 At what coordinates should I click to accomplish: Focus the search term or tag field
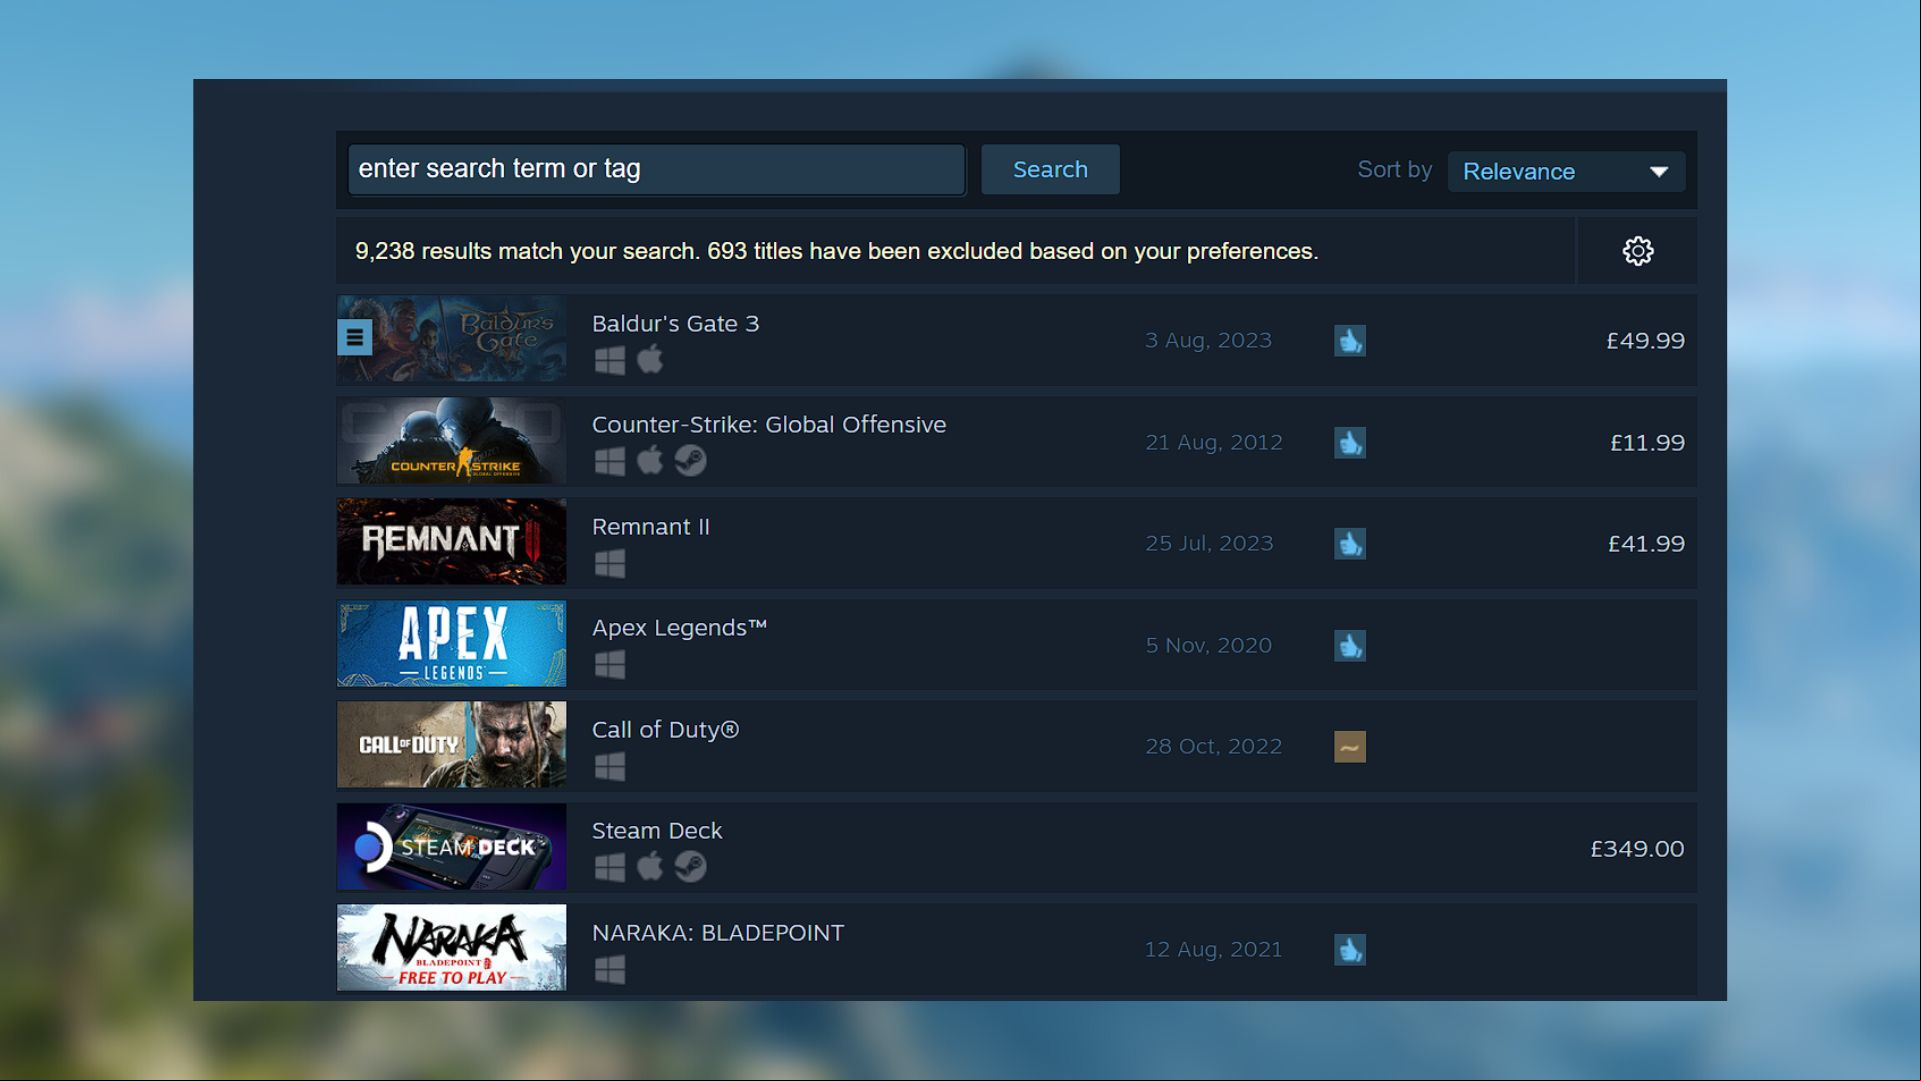click(656, 169)
